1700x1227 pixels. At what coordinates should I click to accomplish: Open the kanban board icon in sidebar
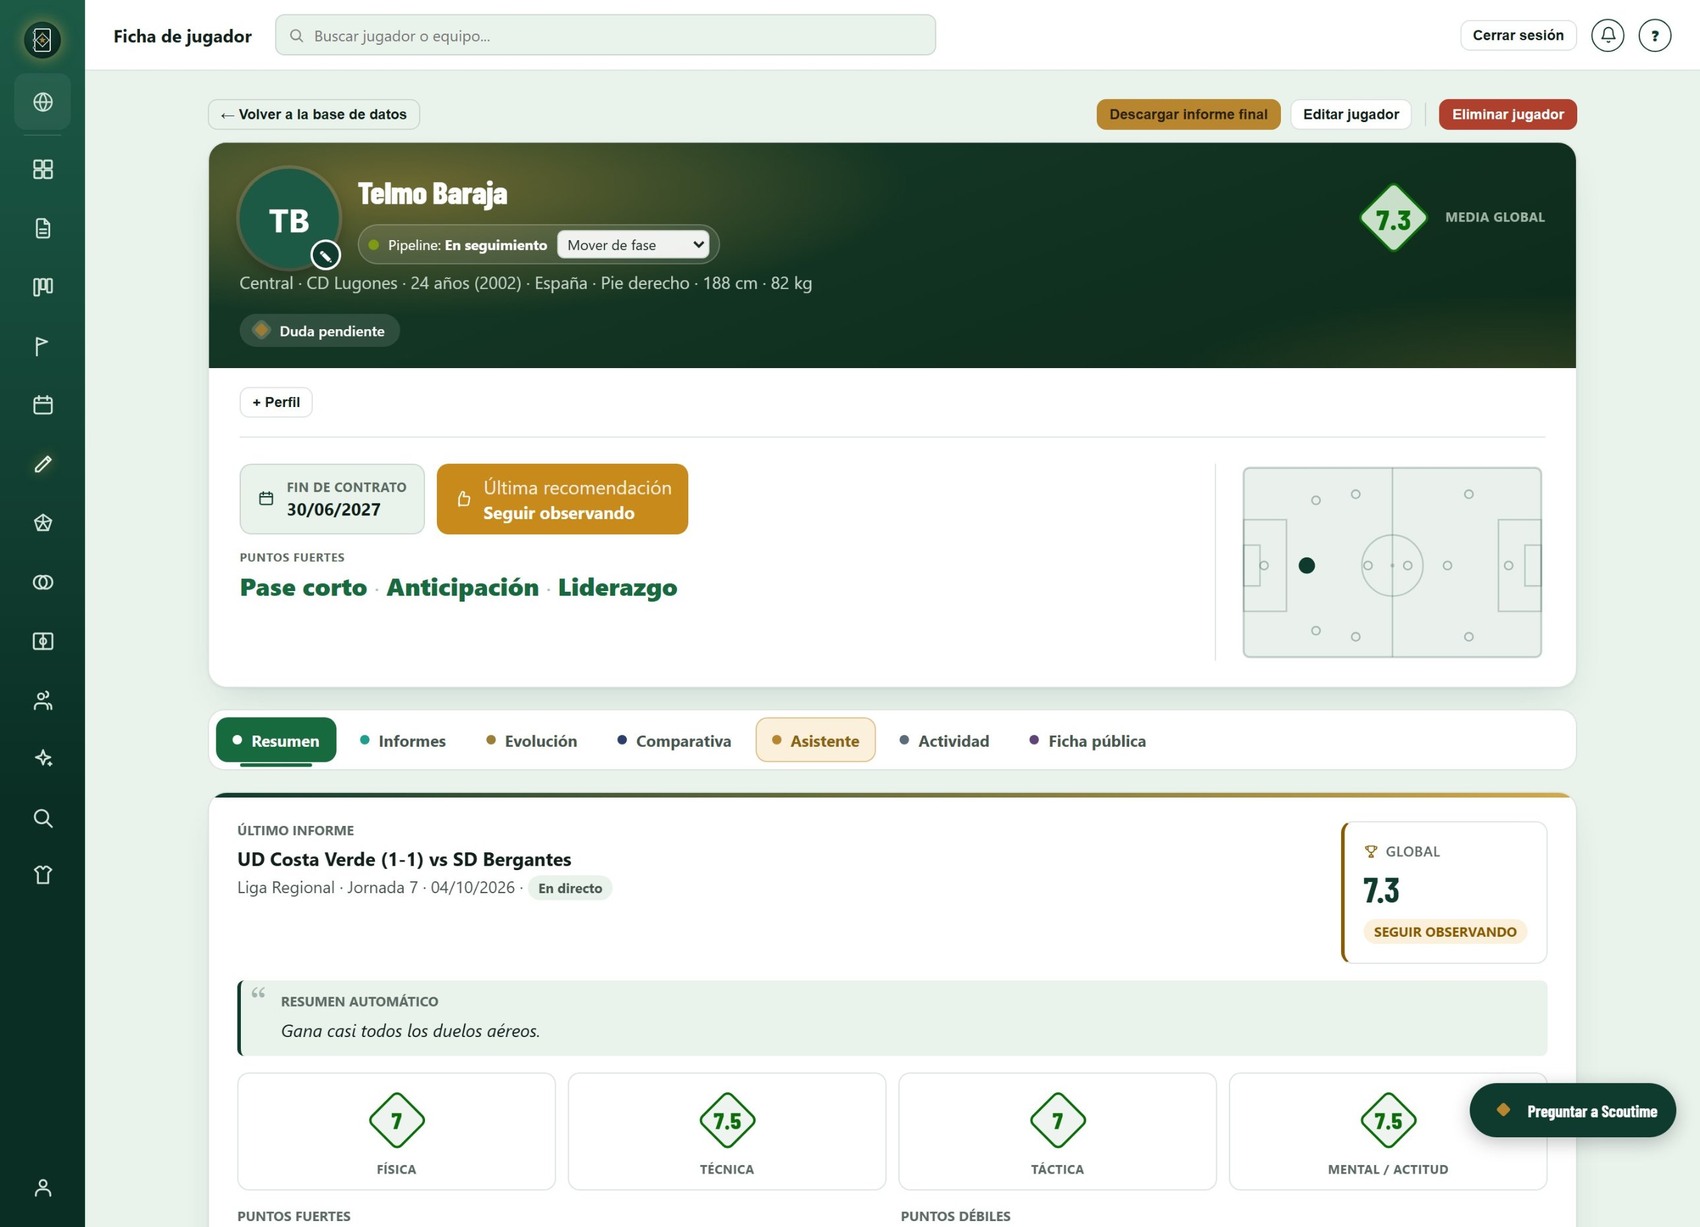coord(42,287)
